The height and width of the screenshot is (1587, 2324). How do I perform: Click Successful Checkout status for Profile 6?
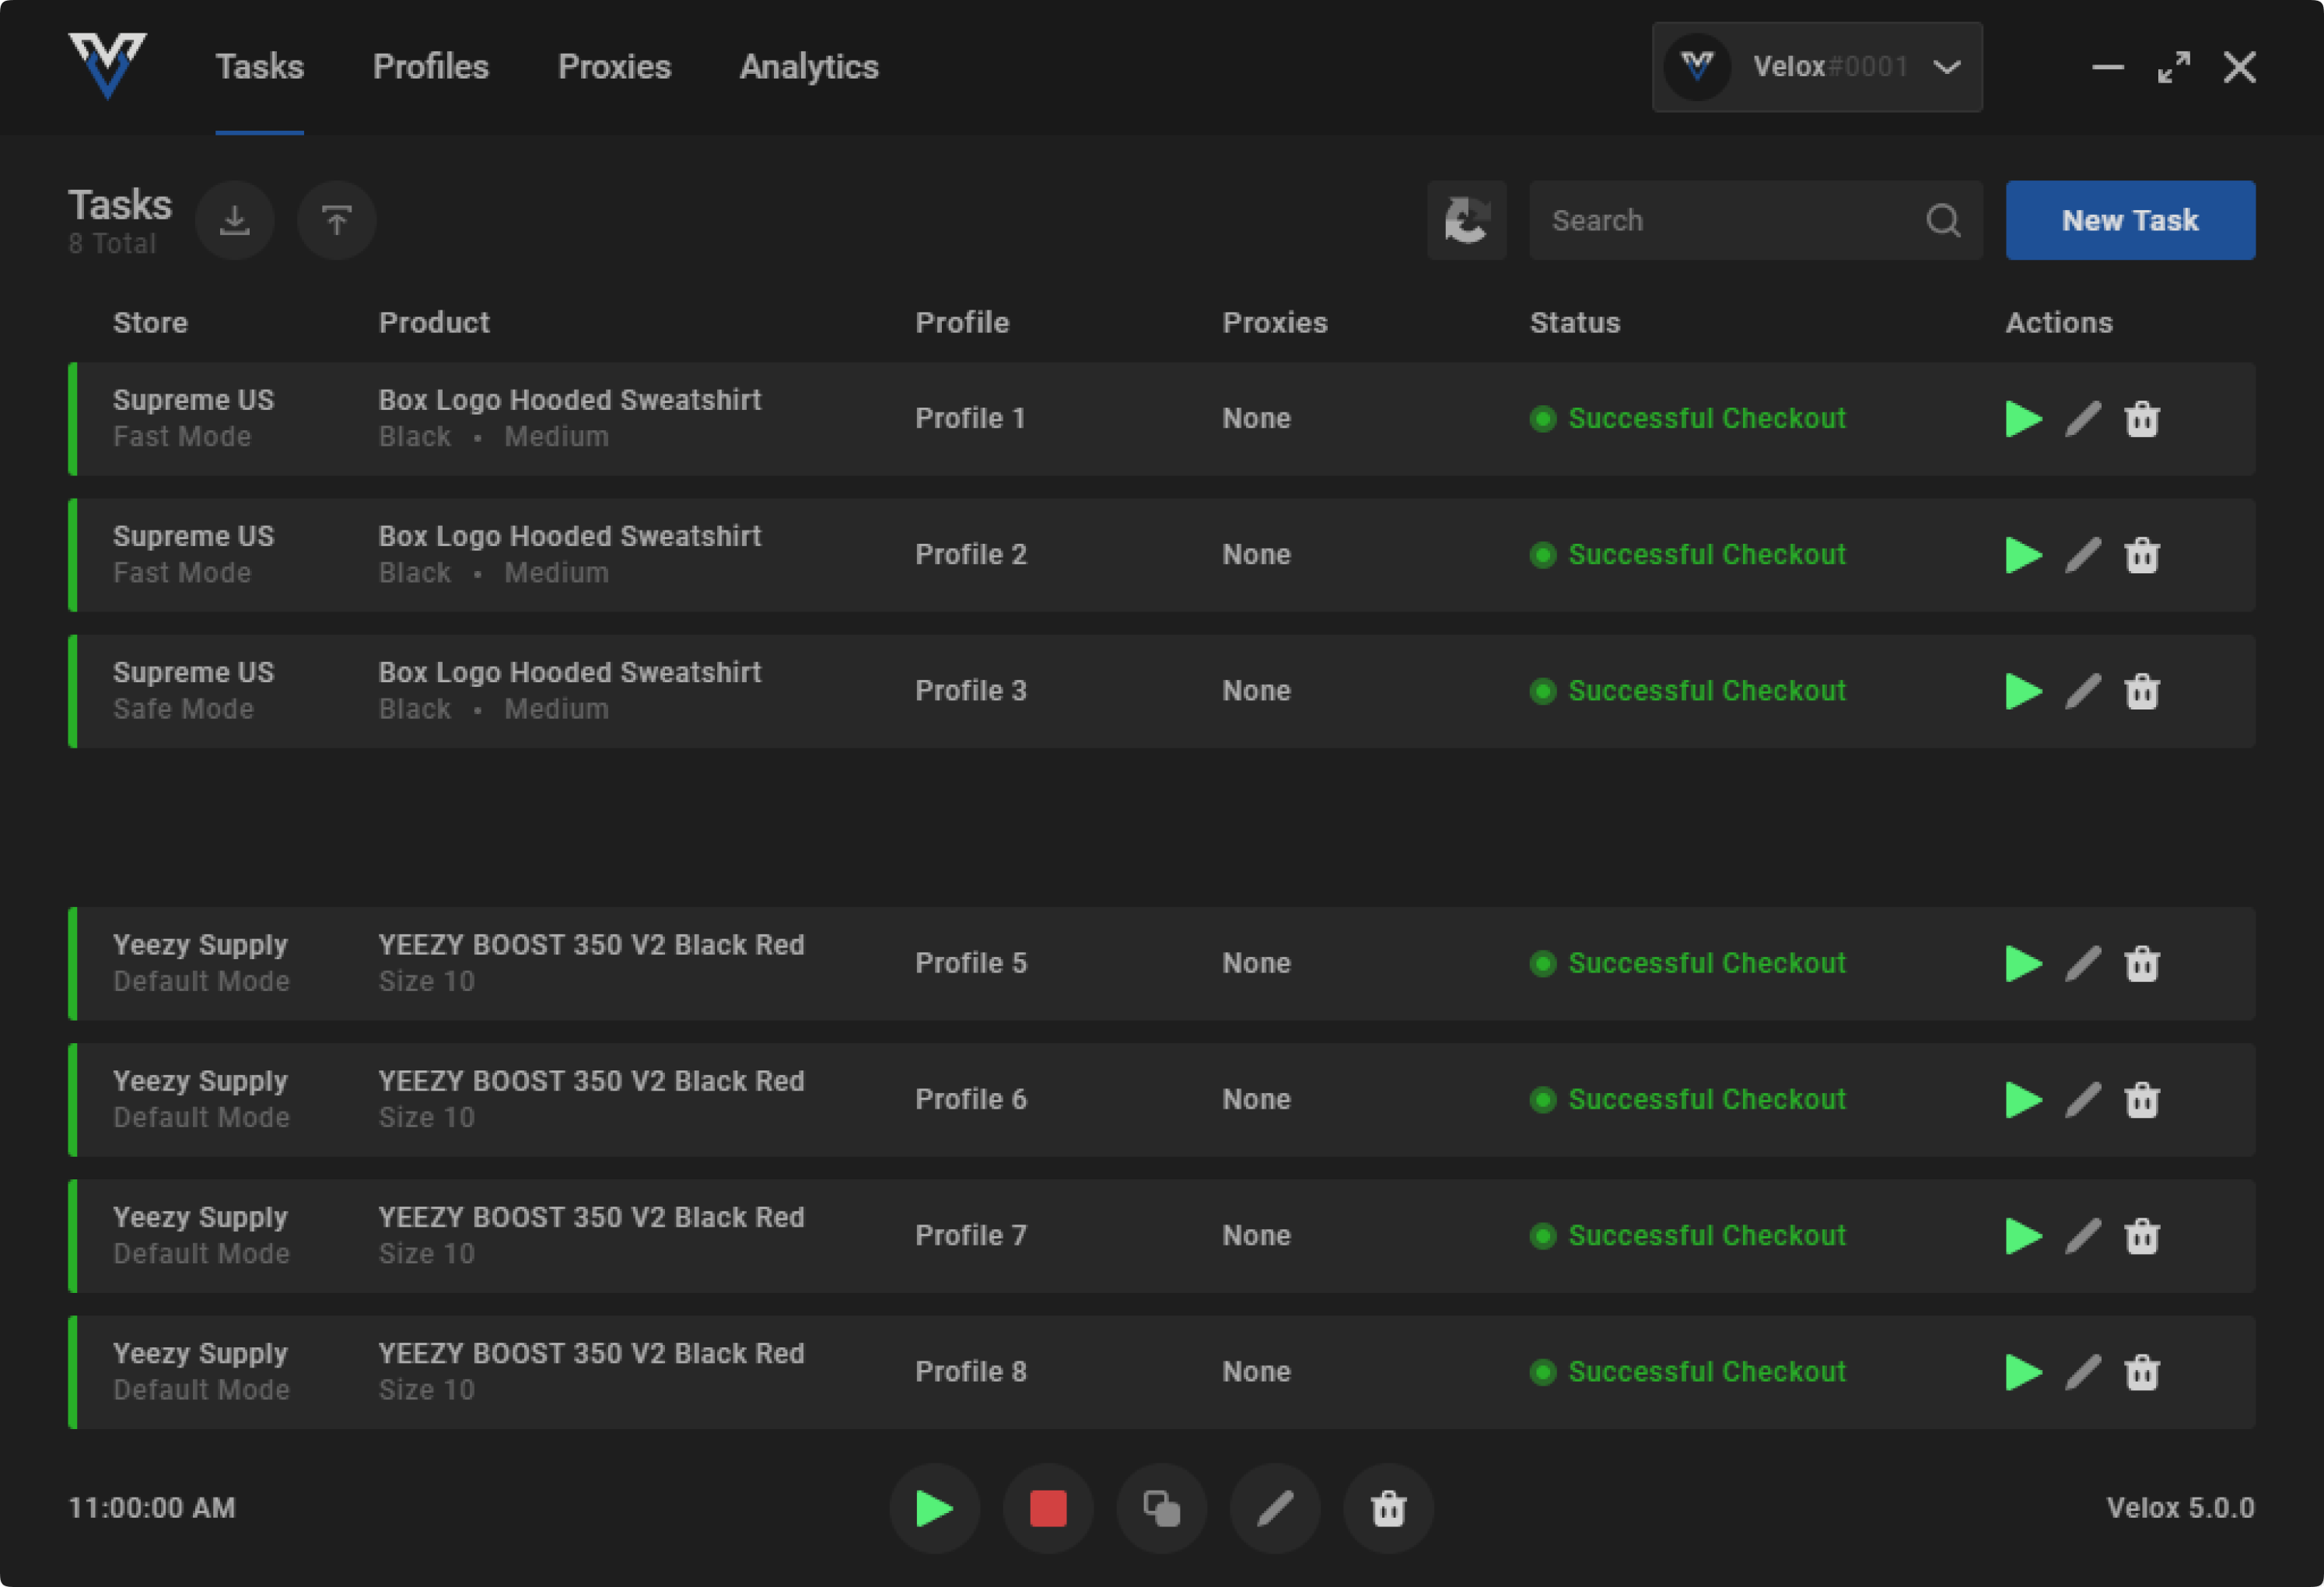1688,1099
